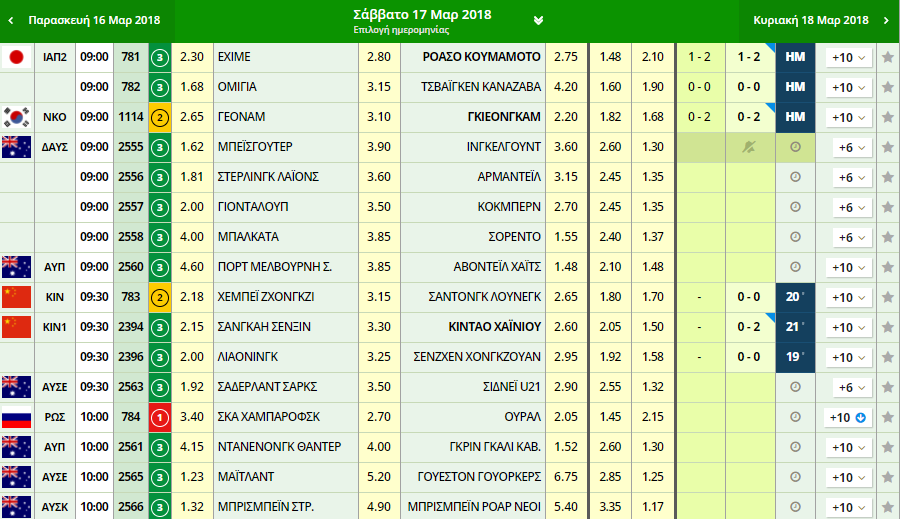Click the clock icon in ΟΥΡΑΛ row
The image size is (901, 519).
[x=795, y=417]
